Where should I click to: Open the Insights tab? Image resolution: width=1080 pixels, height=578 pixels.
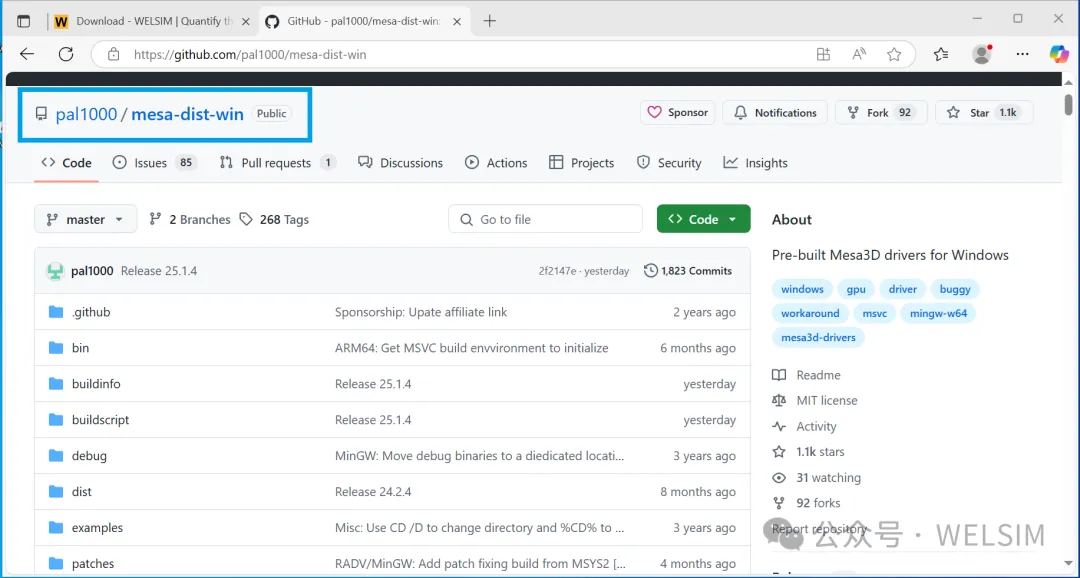(756, 163)
